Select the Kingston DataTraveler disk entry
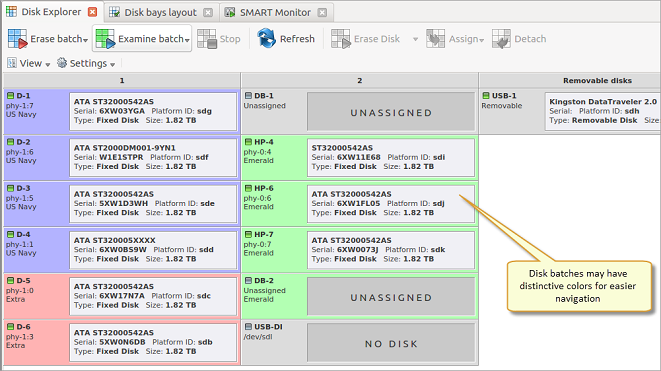 pyautogui.click(x=603, y=112)
